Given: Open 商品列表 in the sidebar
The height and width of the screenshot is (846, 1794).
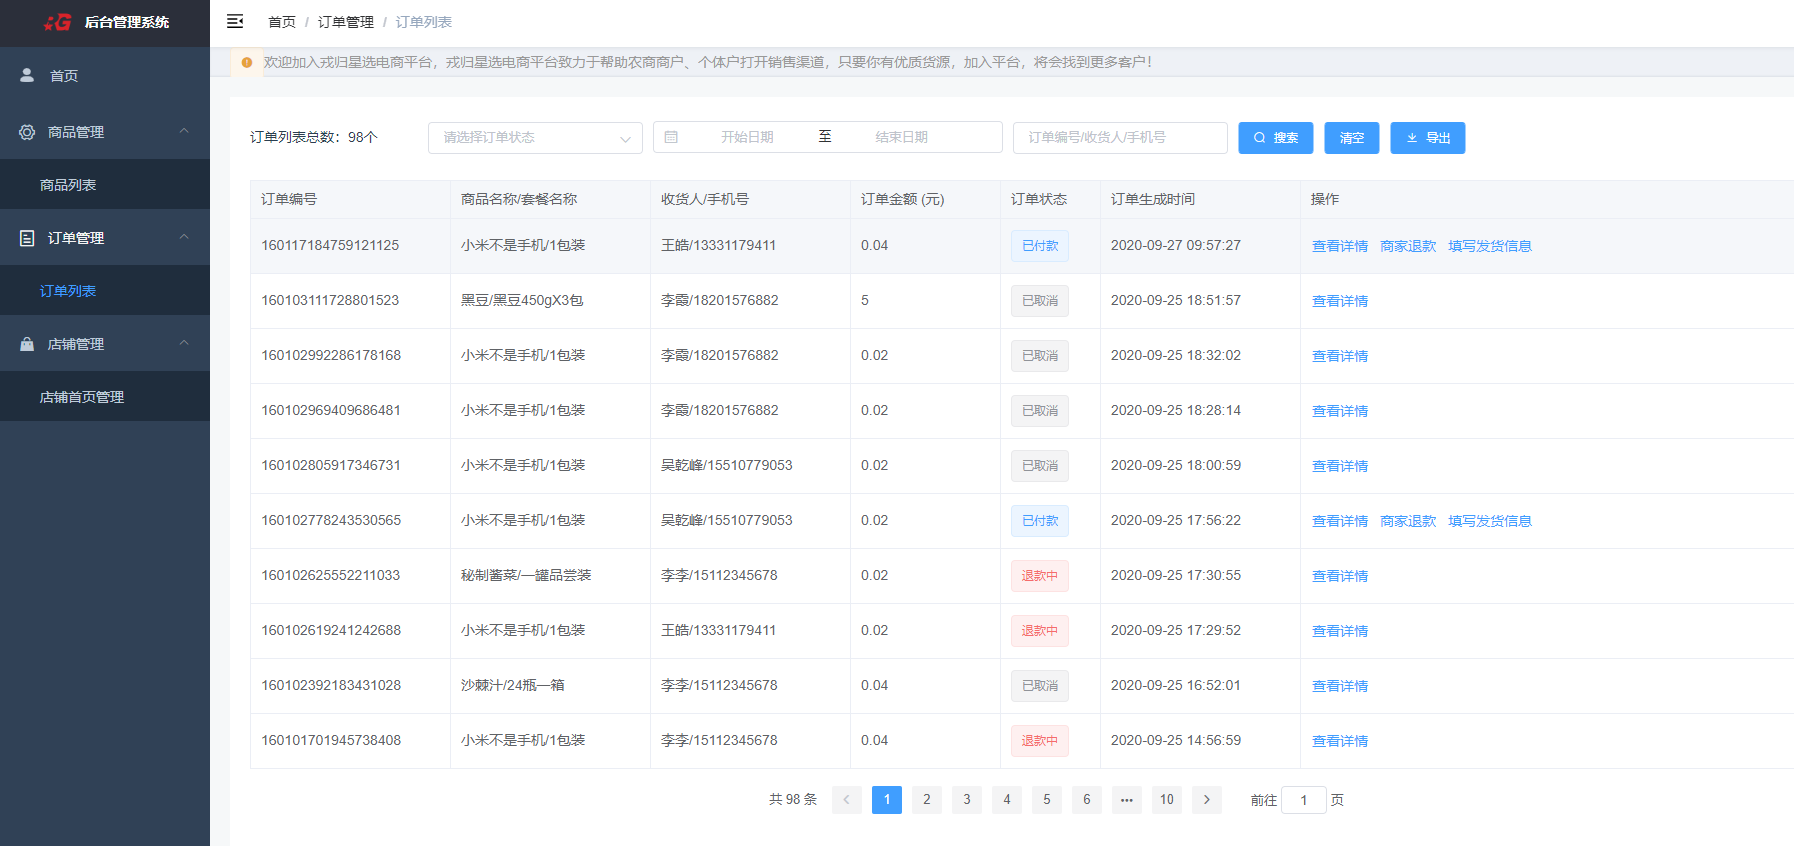Looking at the screenshot, I should (68, 185).
